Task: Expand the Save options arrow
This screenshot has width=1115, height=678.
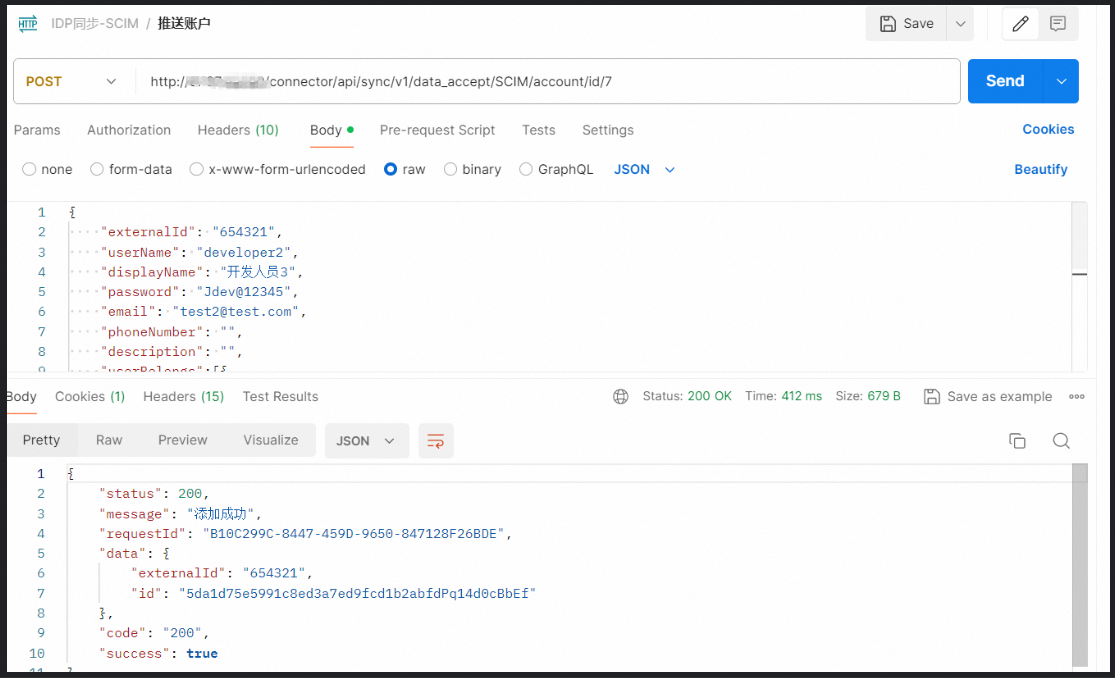Action: tap(960, 24)
